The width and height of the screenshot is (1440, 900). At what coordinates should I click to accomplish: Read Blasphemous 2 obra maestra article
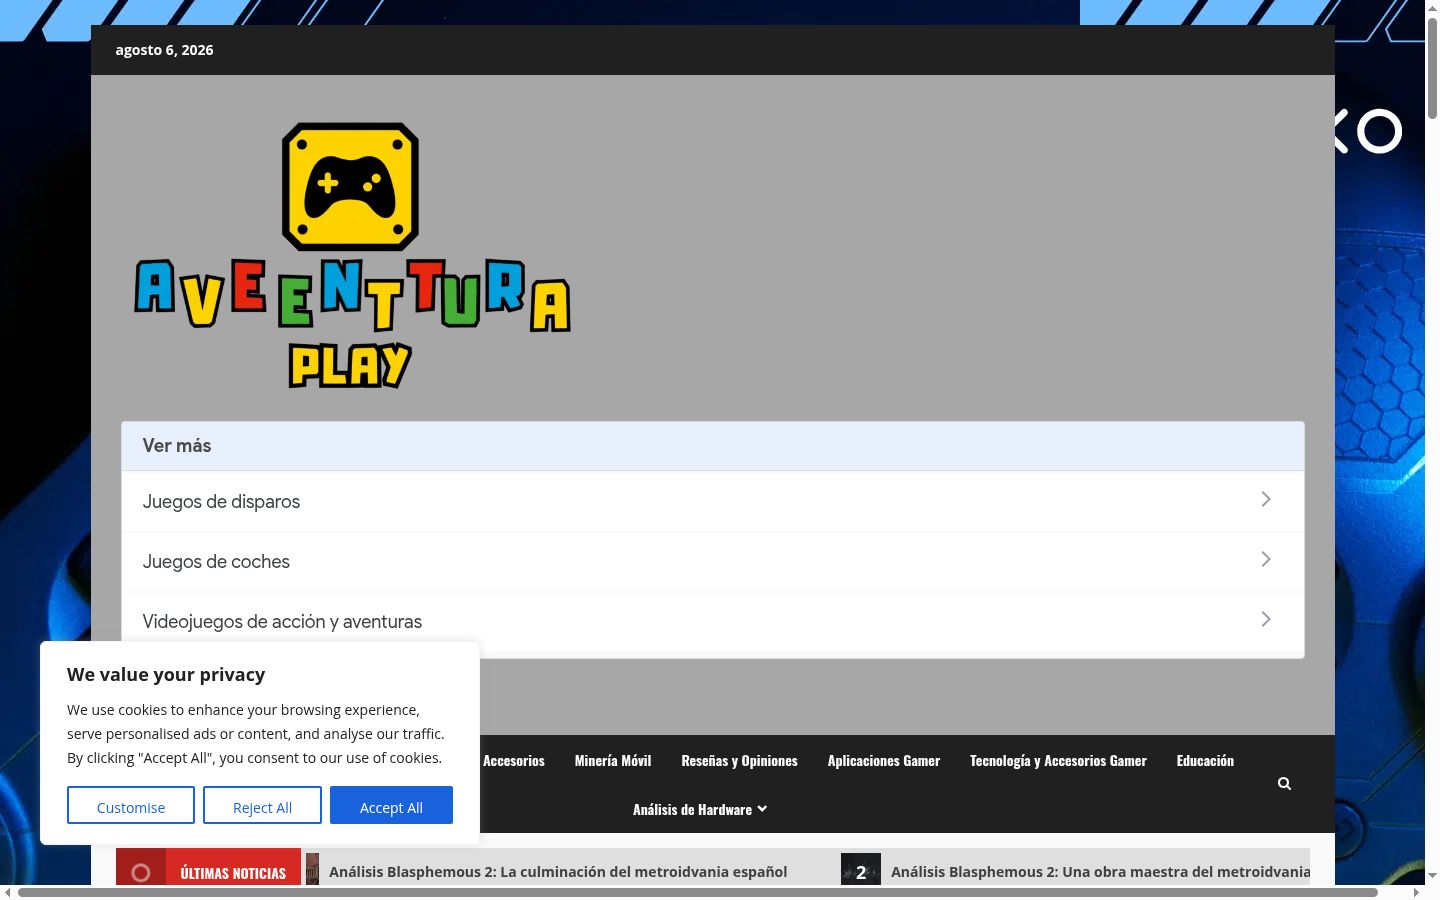point(1100,872)
